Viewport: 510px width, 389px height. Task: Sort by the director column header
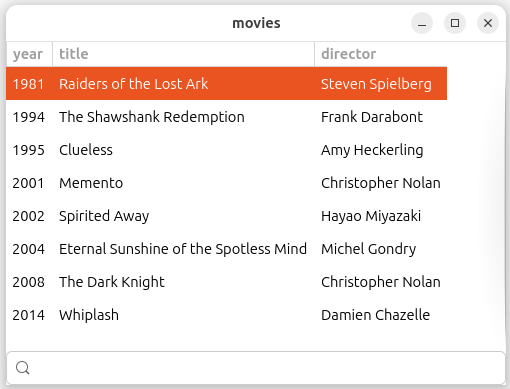tap(381, 54)
